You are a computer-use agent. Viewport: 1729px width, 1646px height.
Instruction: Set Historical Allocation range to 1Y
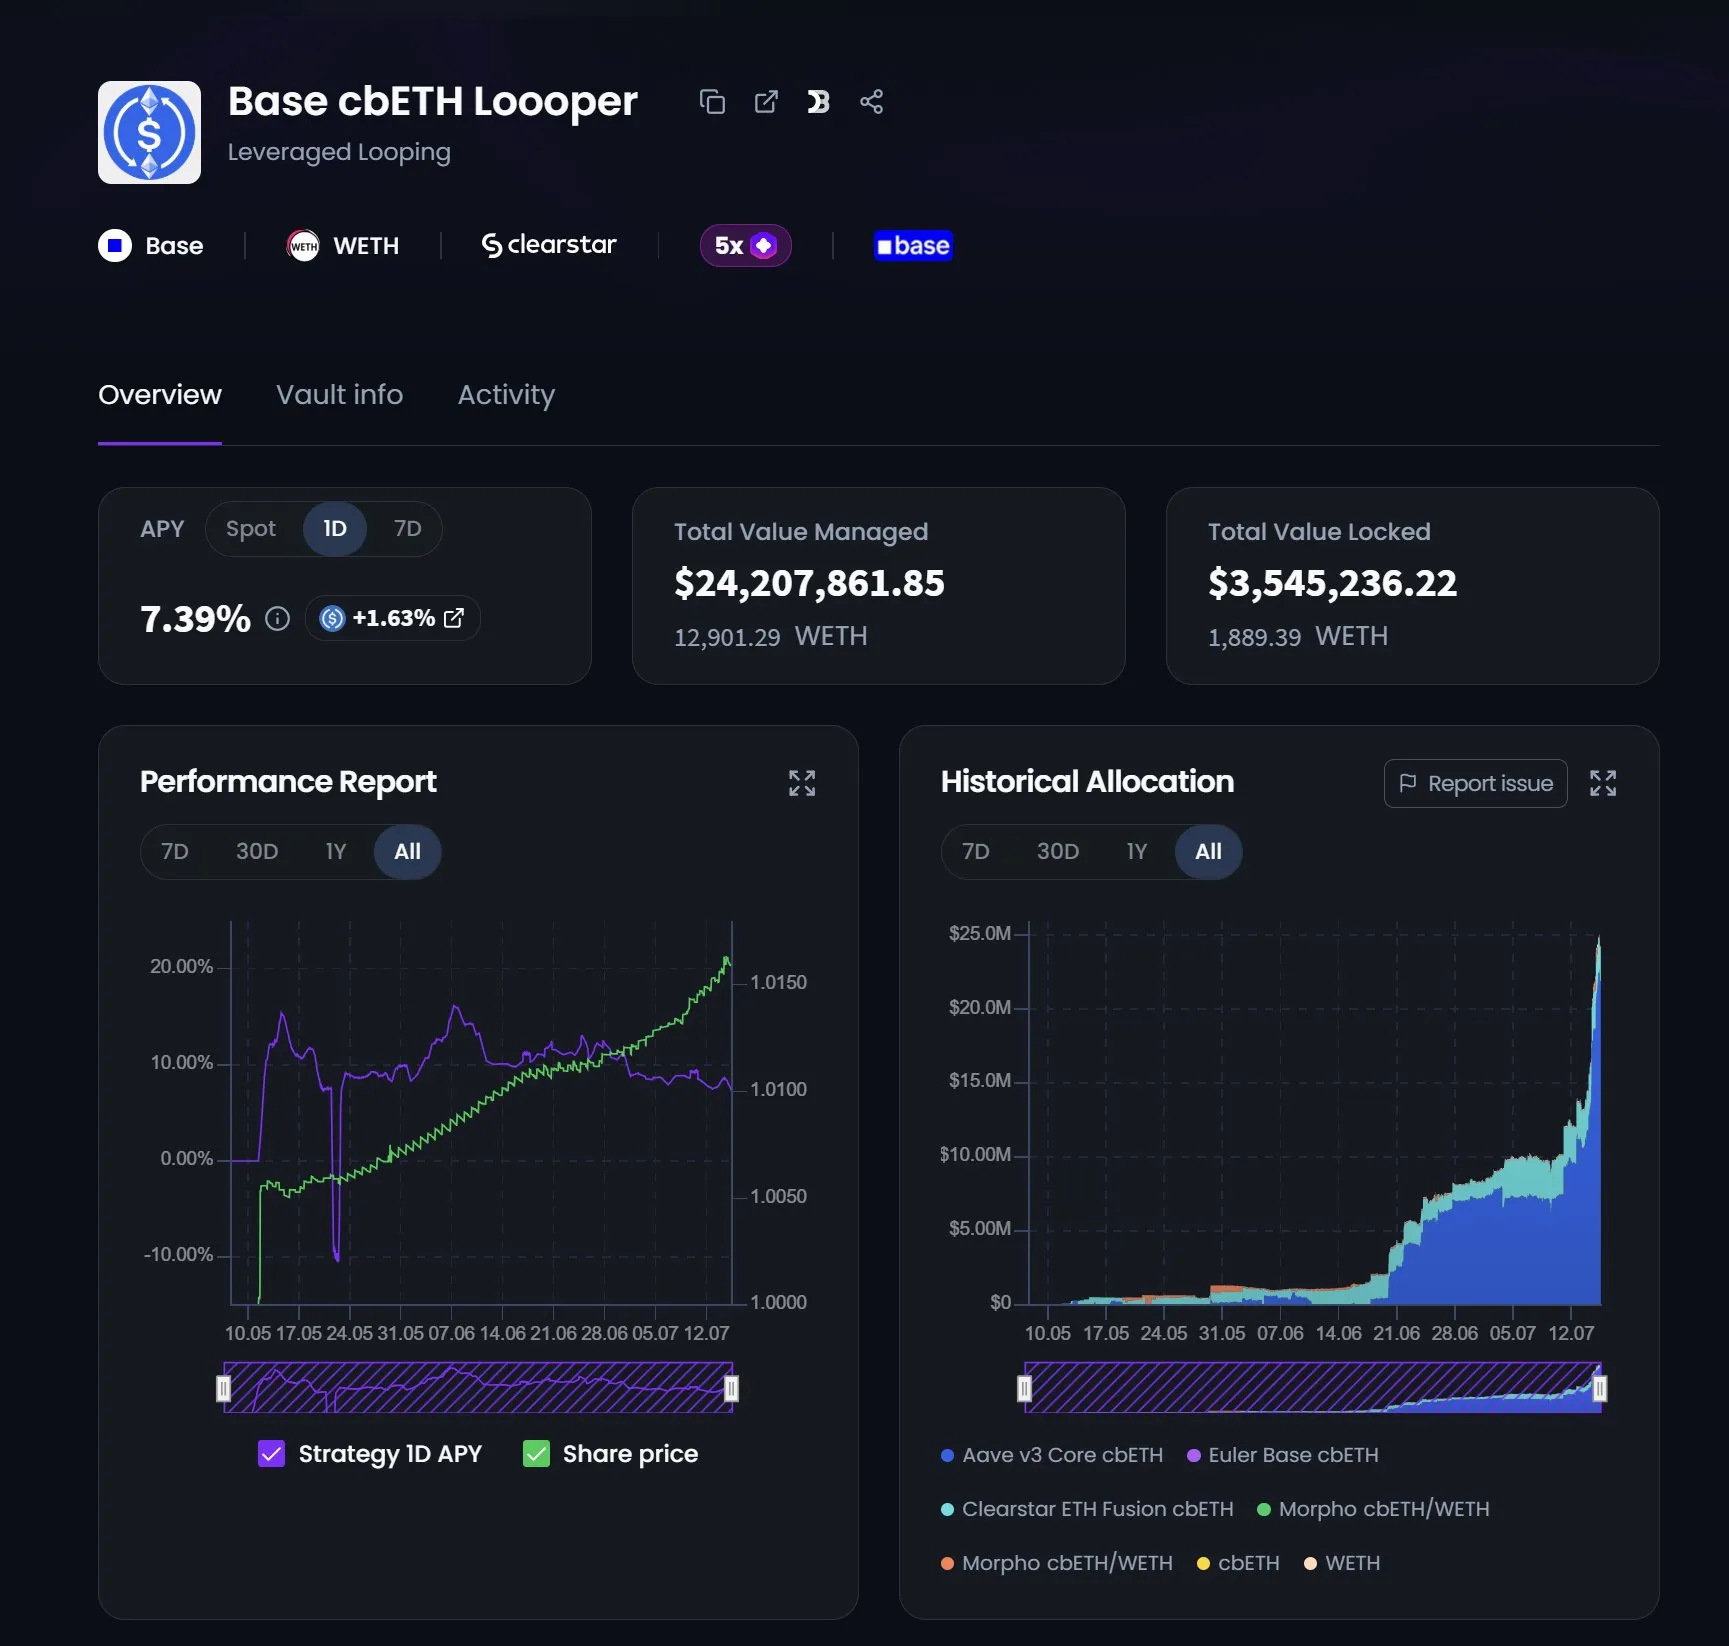(x=1136, y=852)
